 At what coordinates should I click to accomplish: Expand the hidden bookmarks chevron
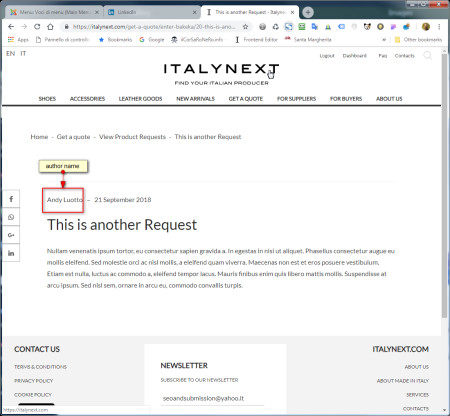click(384, 40)
